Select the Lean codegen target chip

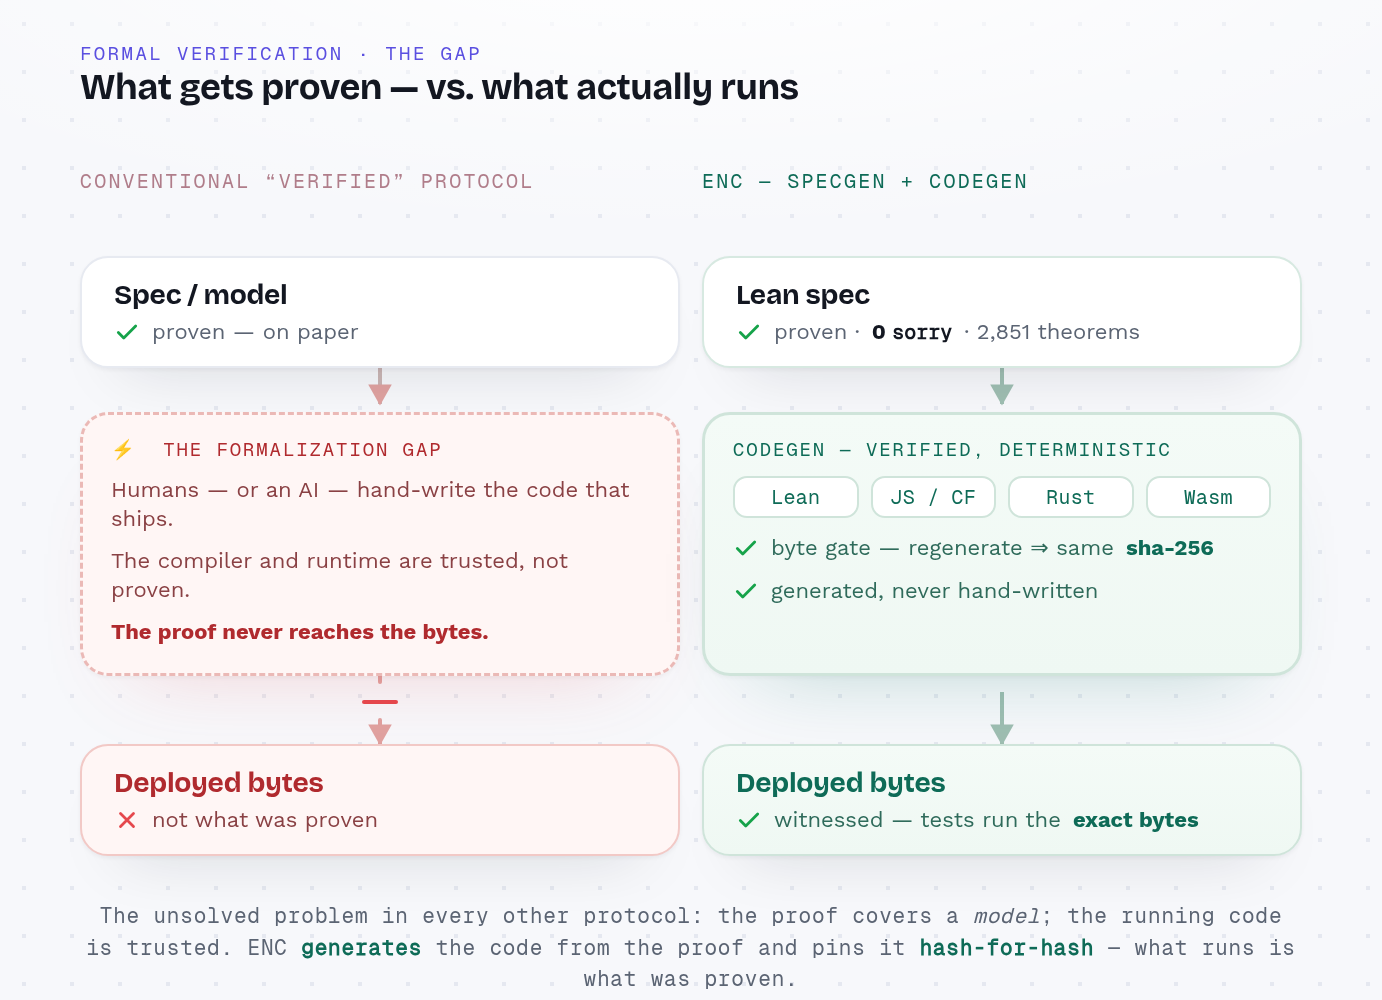pyautogui.click(x=796, y=497)
